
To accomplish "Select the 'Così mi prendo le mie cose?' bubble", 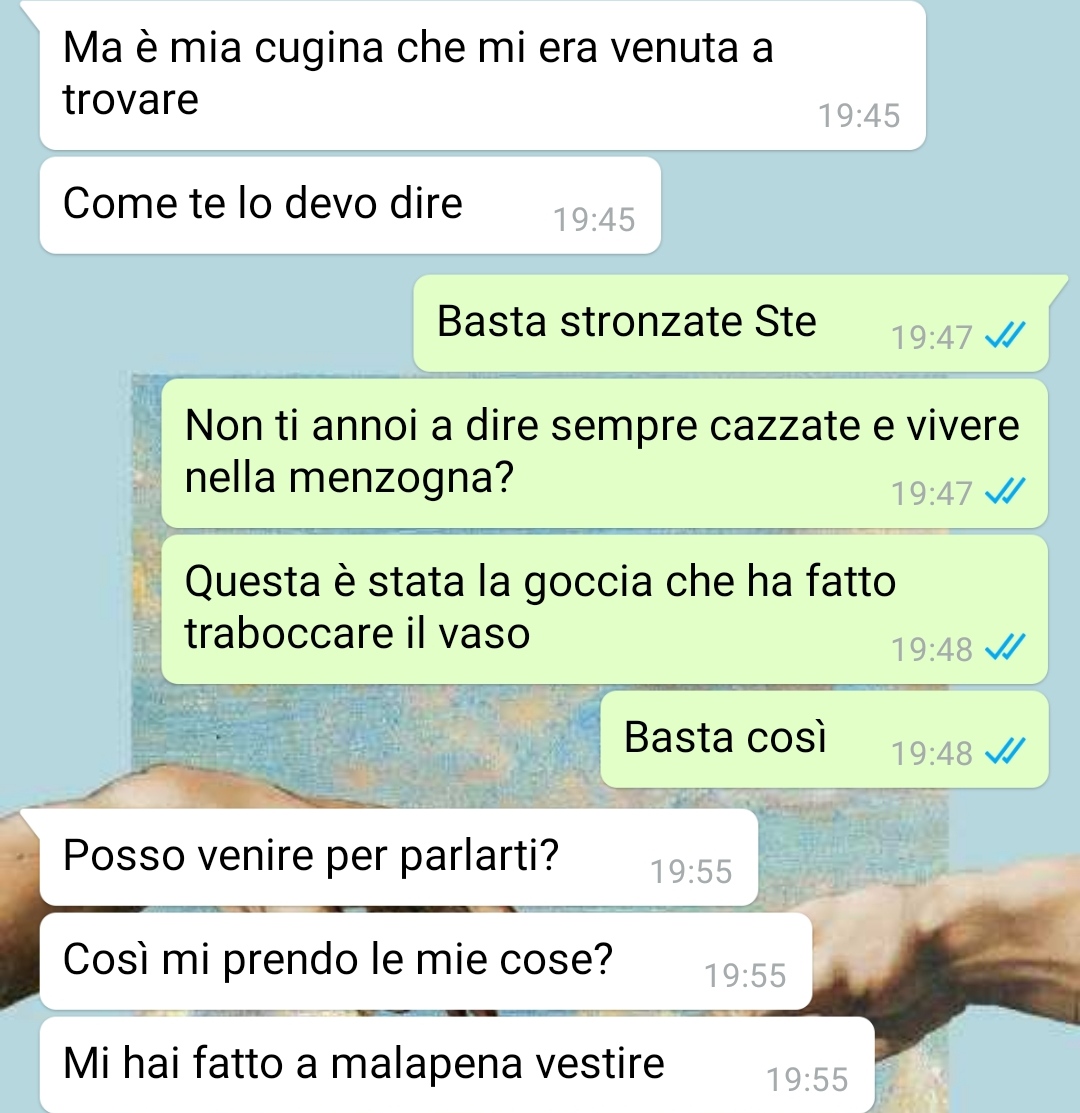I will (426, 961).
